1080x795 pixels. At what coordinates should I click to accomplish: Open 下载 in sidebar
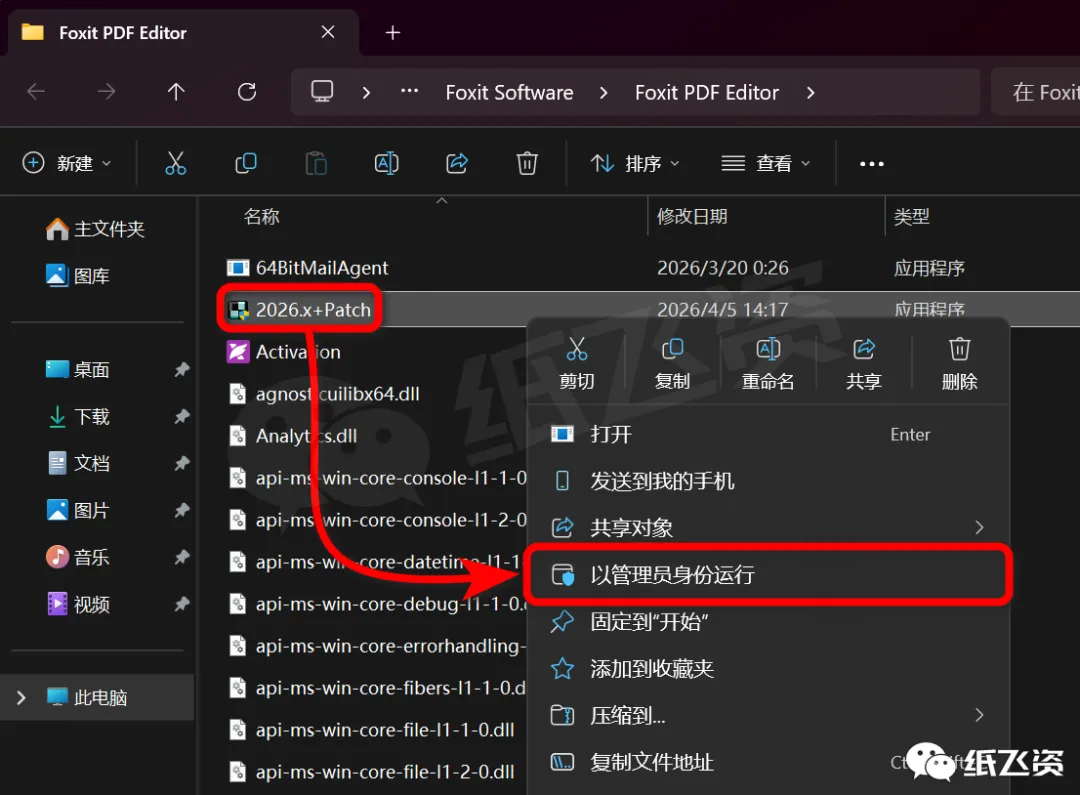tap(77, 416)
